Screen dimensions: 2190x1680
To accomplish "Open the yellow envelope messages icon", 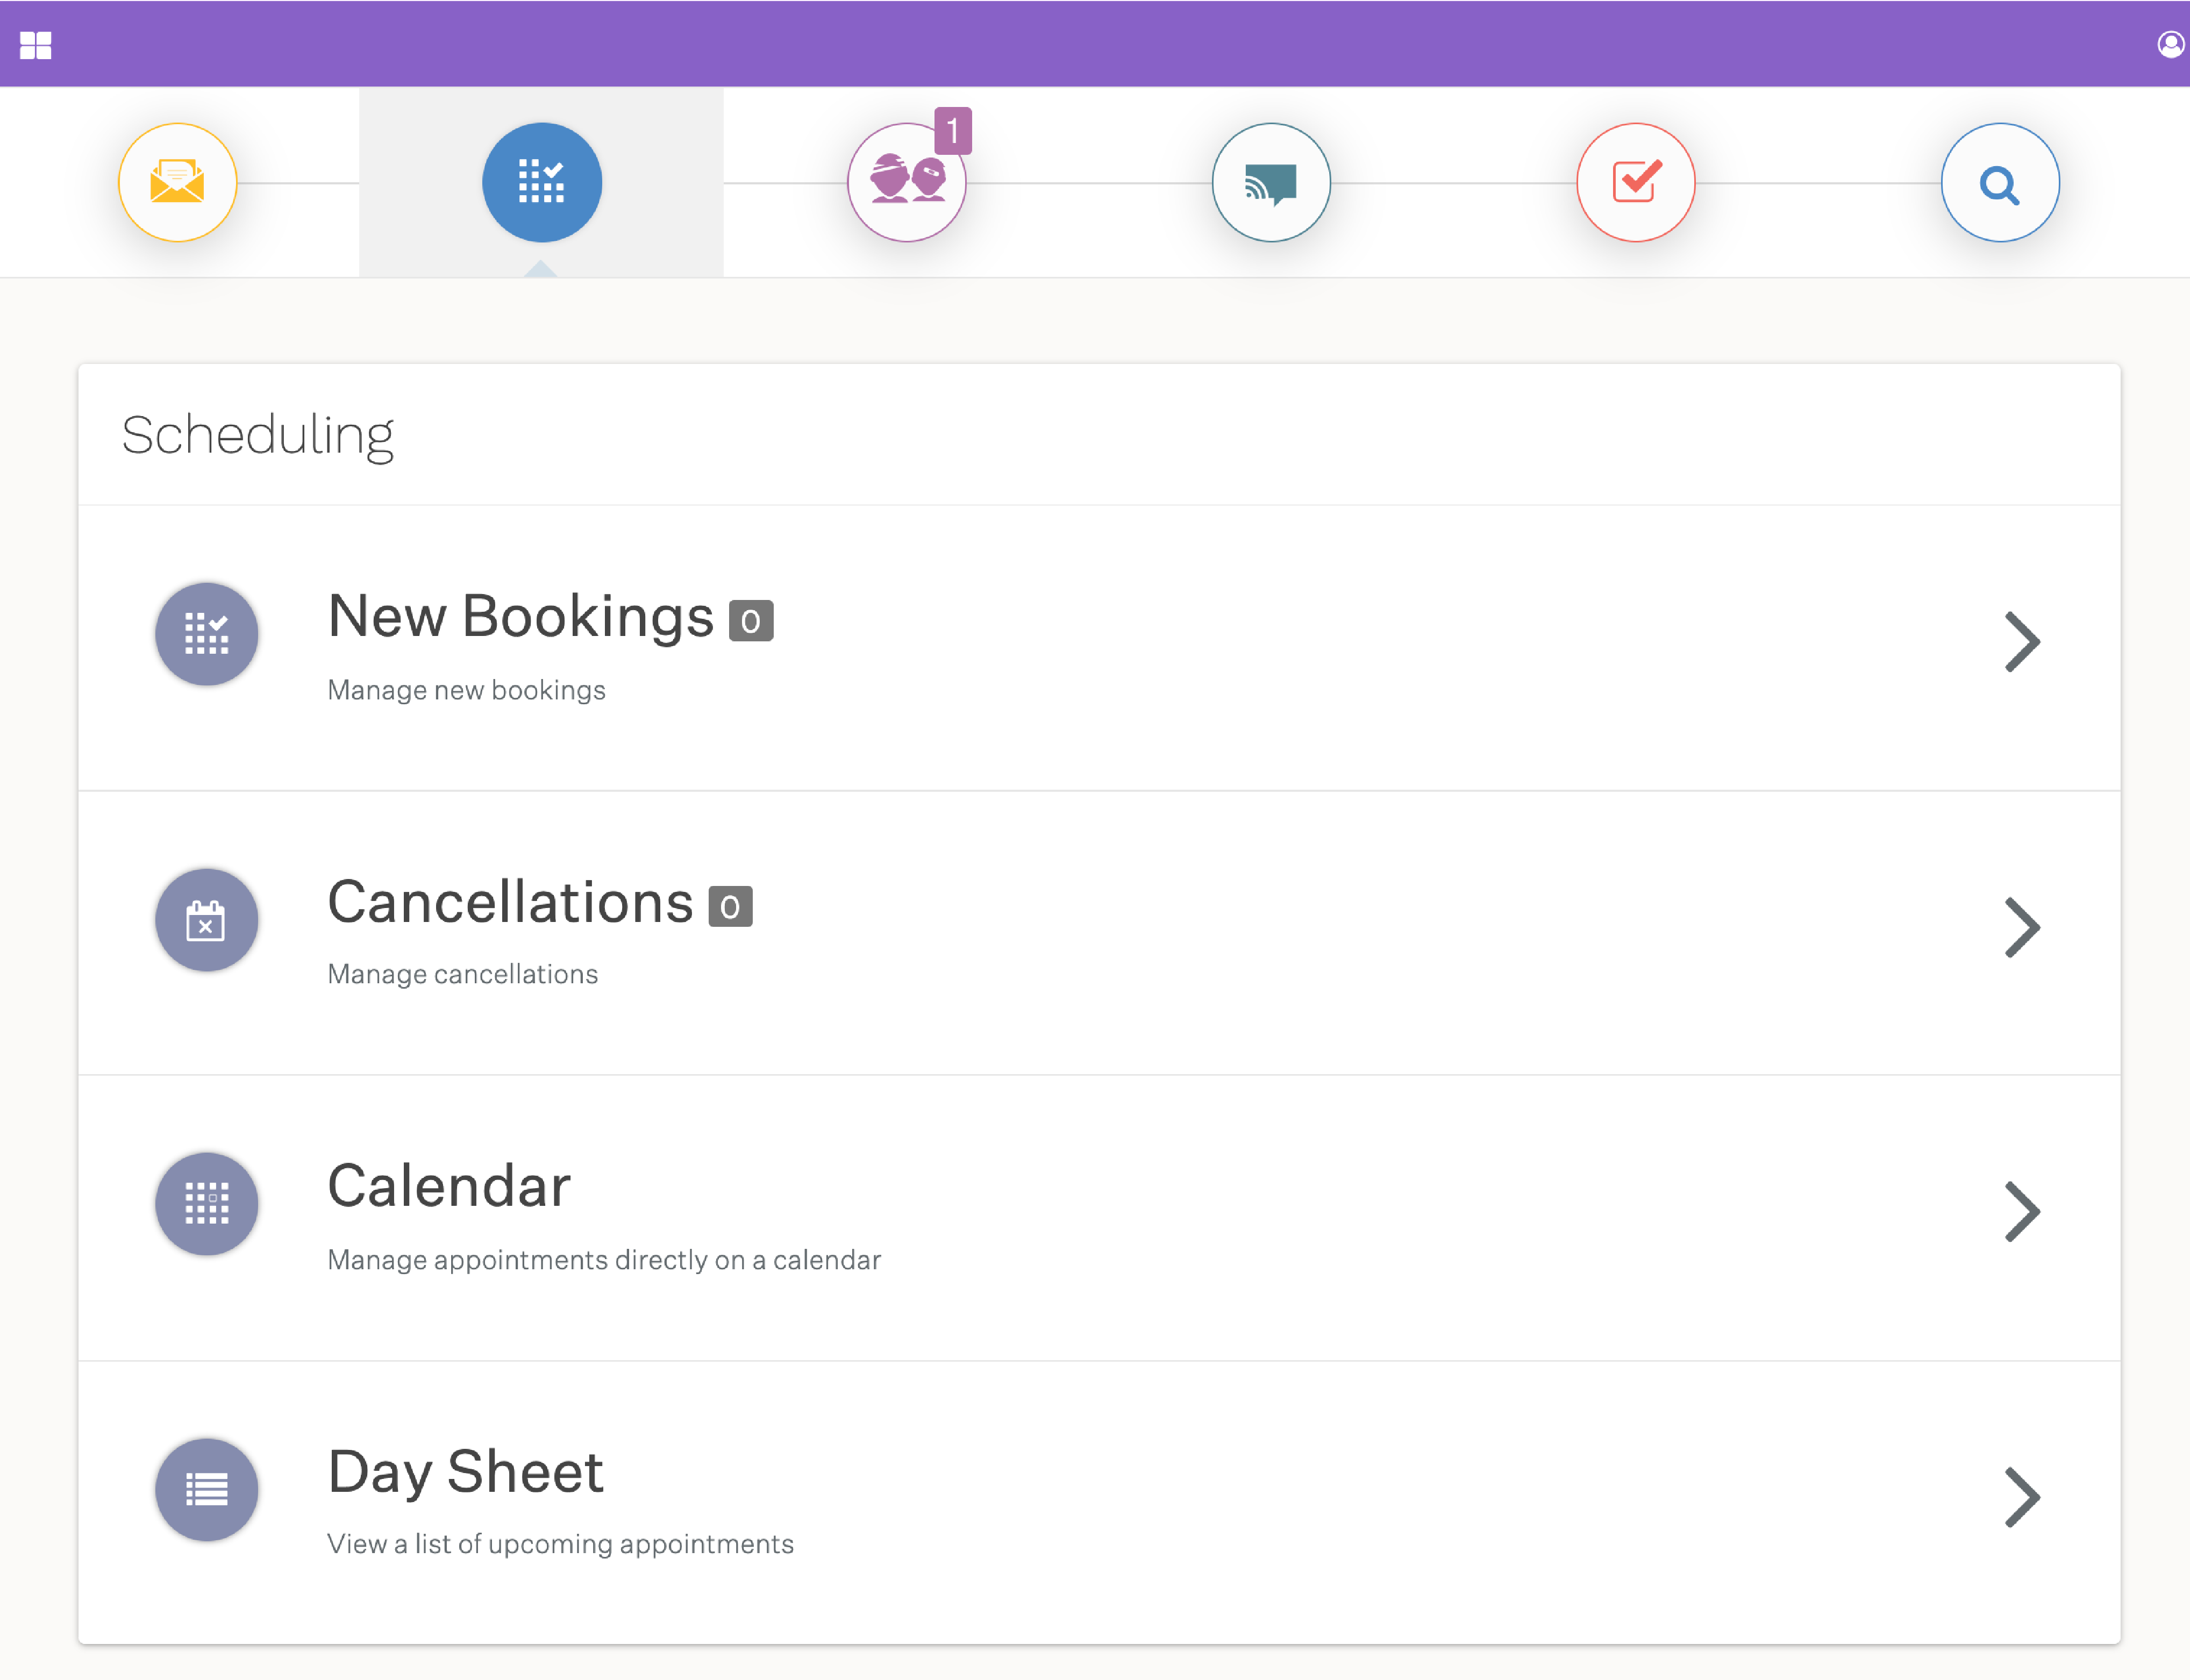I will click(178, 182).
